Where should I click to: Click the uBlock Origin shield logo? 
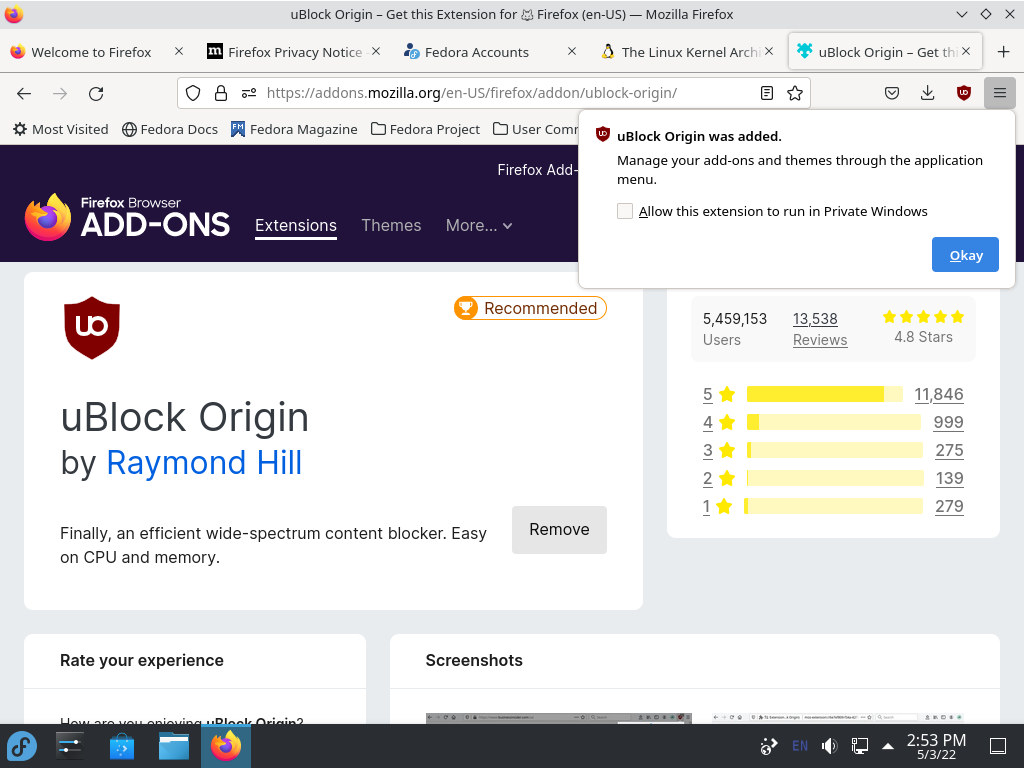[92, 328]
